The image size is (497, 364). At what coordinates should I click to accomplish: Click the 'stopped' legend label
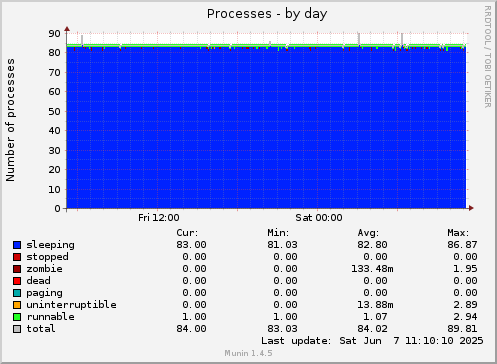tap(47, 257)
